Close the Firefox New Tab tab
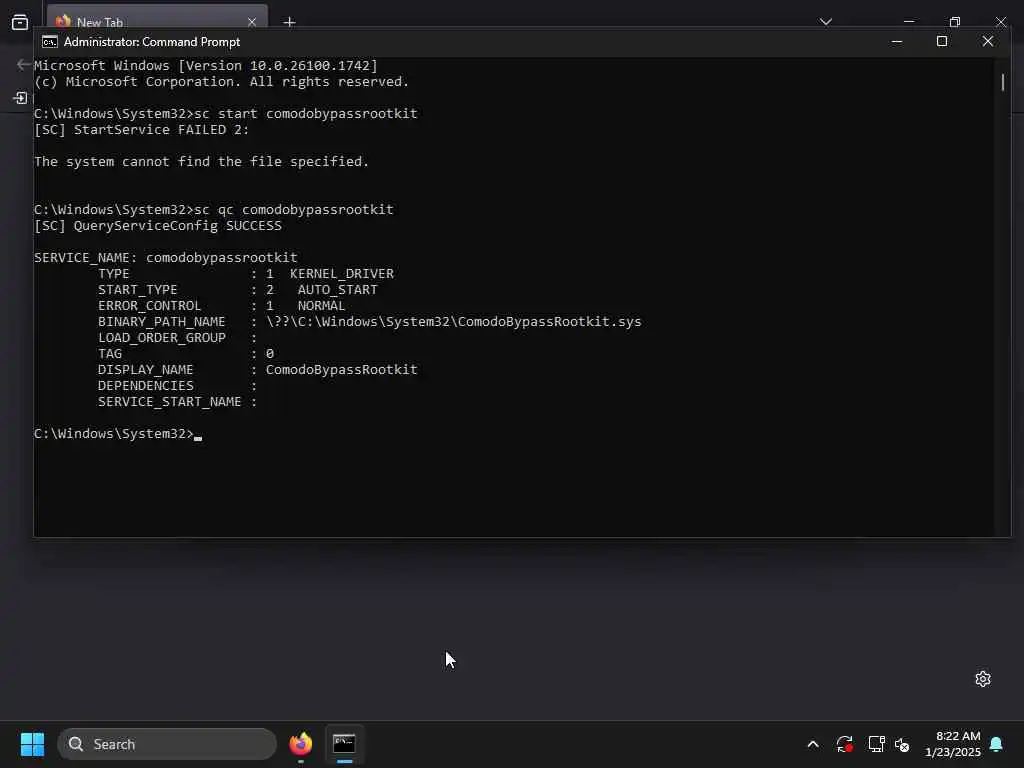 pos(252,22)
